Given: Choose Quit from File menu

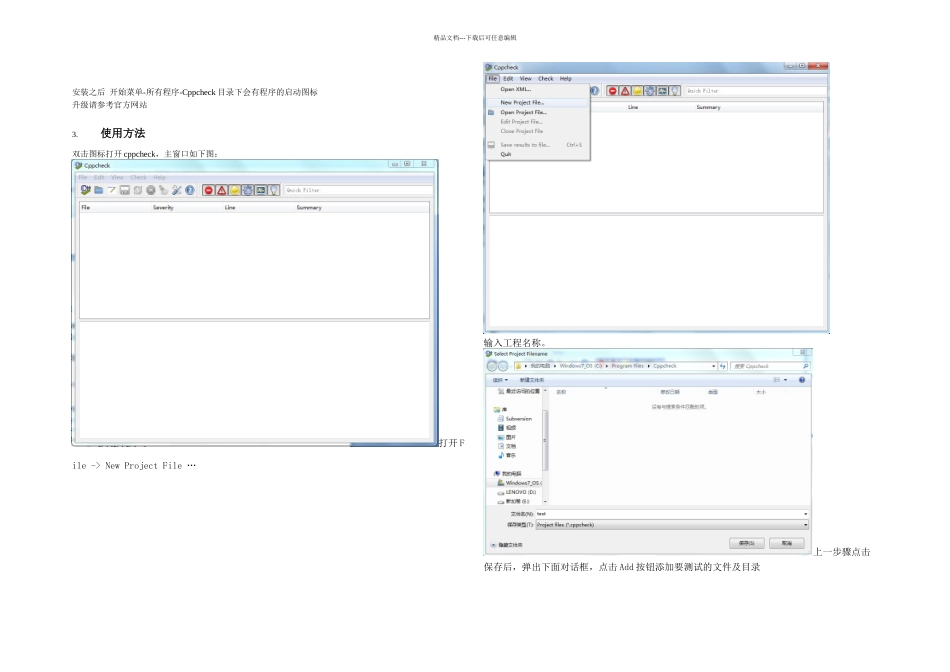Looking at the screenshot, I should [x=537, y=154].
